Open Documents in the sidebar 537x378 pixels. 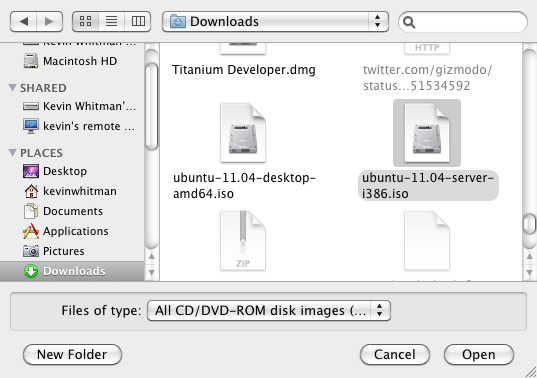(72, 211)
